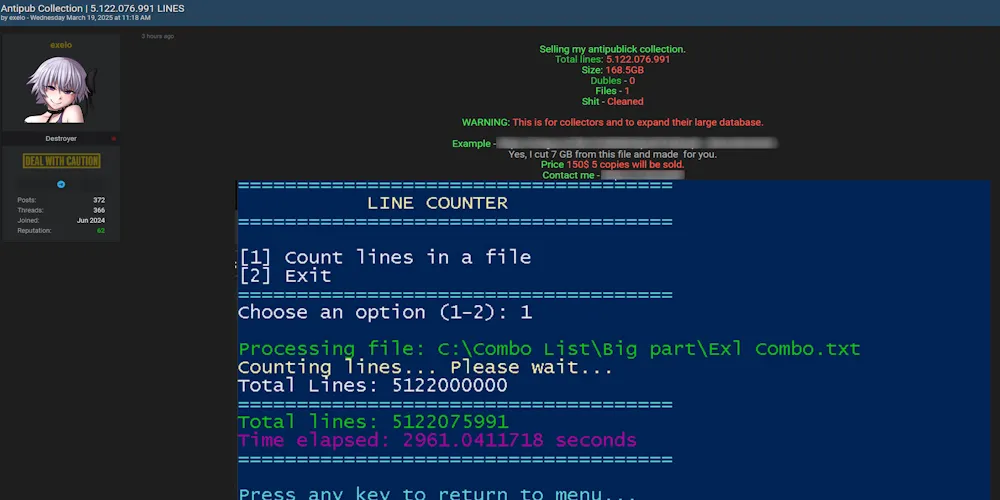
Task: Click the Joined Jun 2024 date
Action: 94,221
